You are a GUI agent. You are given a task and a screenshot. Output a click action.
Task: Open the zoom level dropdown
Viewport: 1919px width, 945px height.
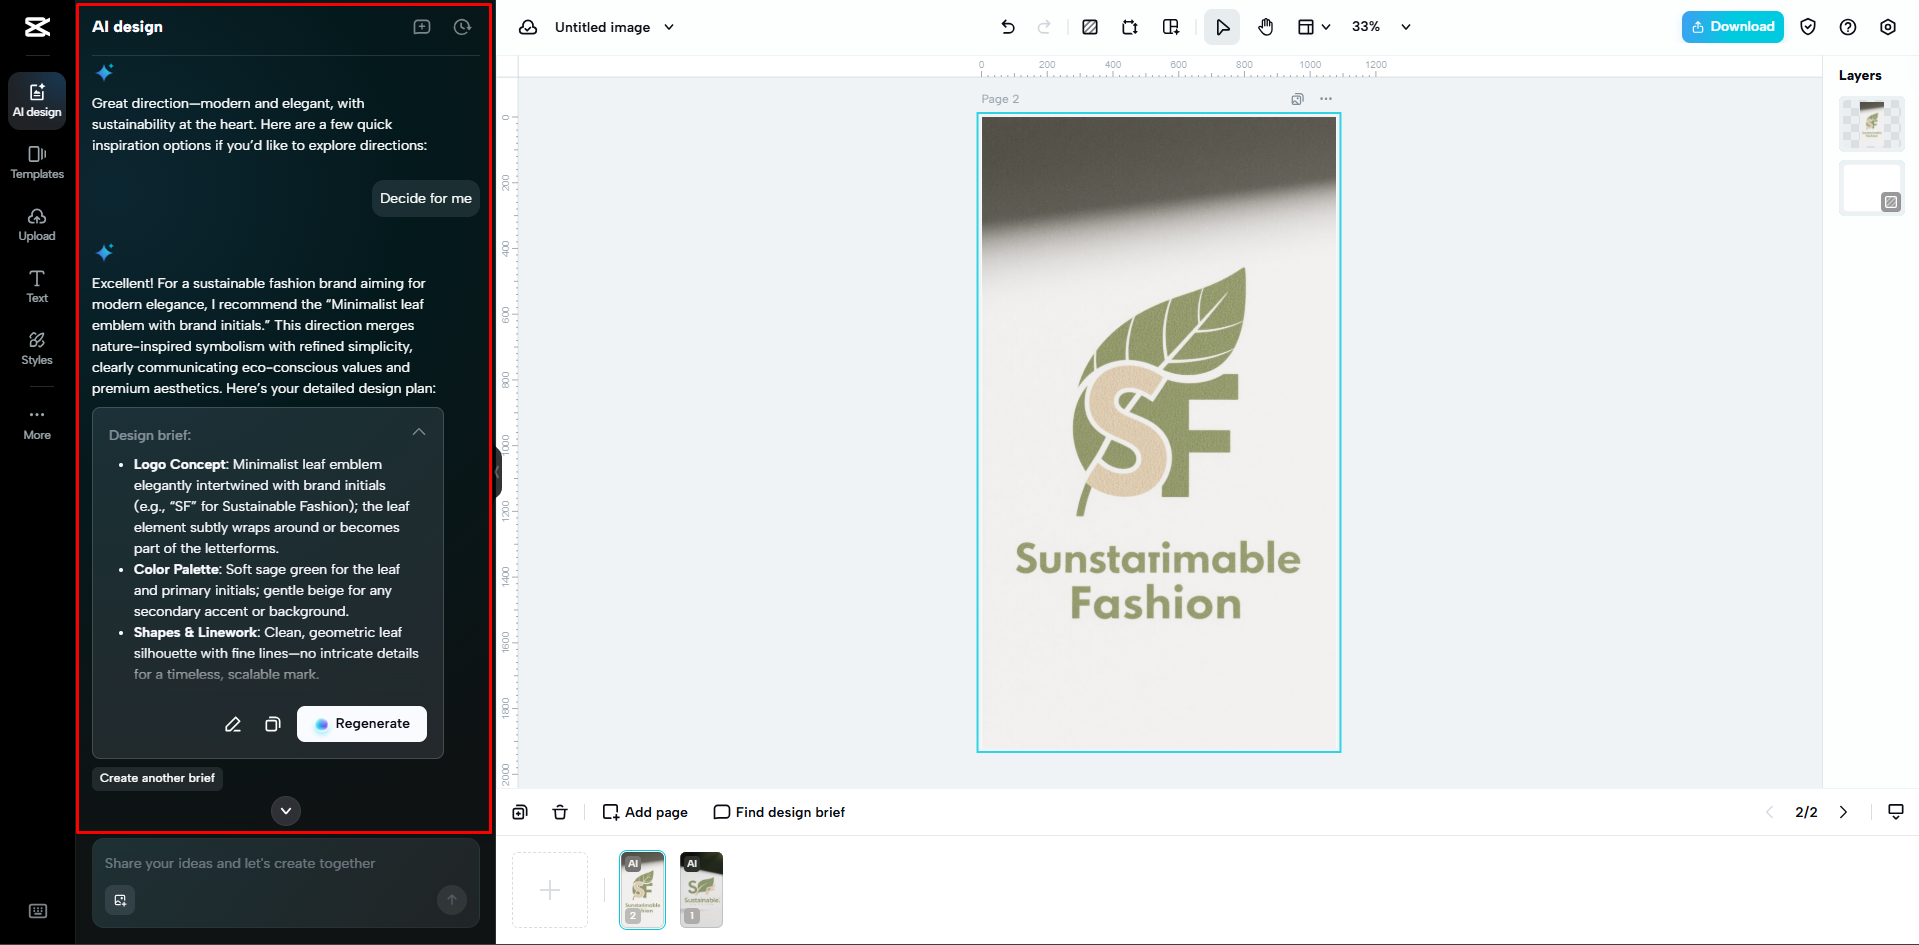click(x=1406, y=27)
